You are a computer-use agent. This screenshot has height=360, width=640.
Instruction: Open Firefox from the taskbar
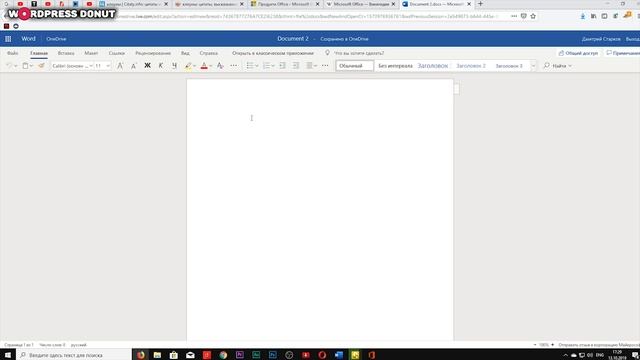pyautogui.click(x=141, y=355)
